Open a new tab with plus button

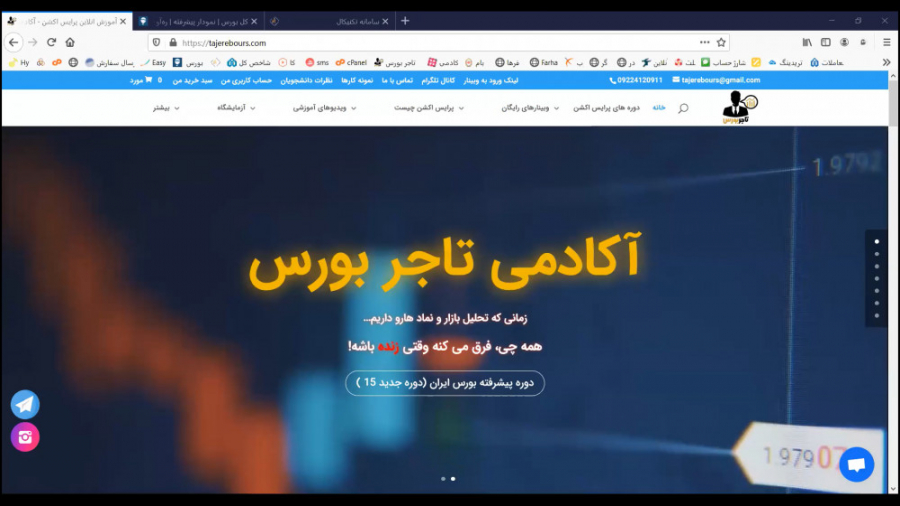(405, 21)
